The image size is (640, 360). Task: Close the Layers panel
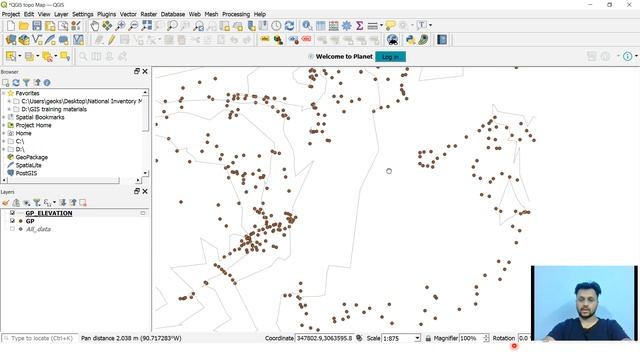[x=145, y=191]
